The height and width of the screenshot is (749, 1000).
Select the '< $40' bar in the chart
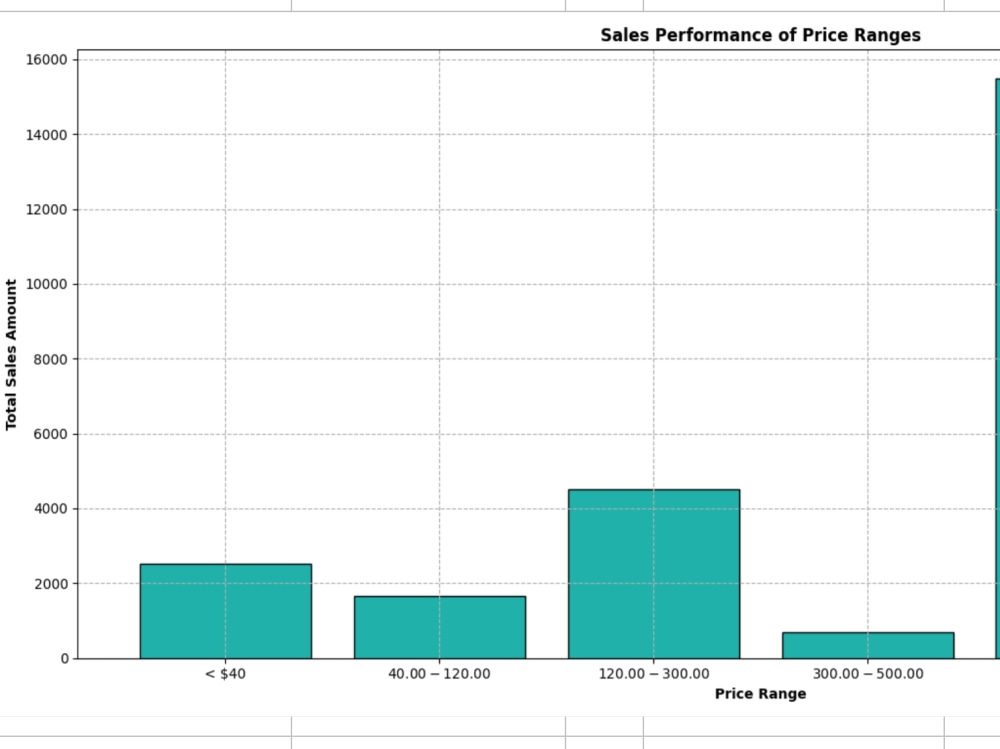(x=226, y=611)
